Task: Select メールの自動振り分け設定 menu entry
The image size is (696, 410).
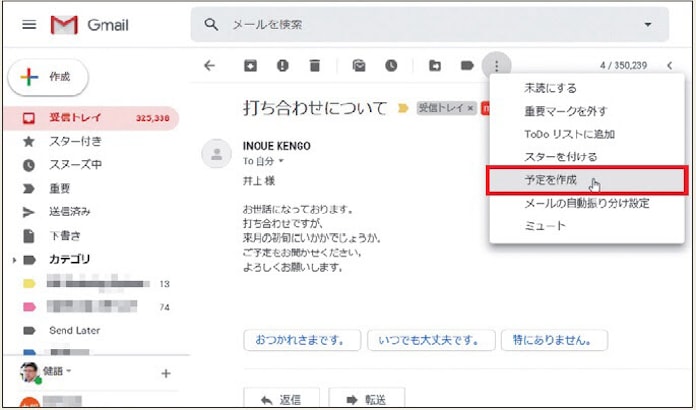Action: (x=587, y=203)
